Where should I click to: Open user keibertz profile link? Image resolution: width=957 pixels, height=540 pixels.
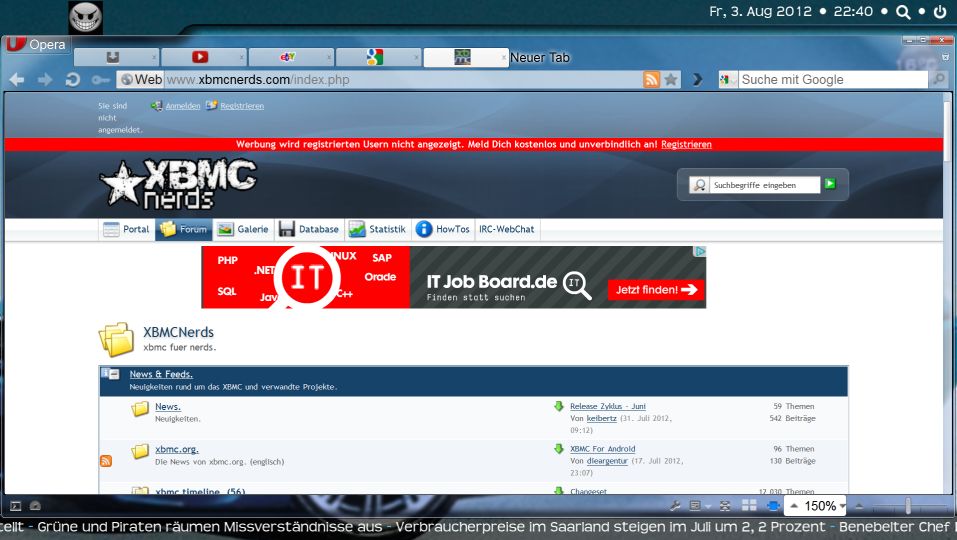coord(602,418)
